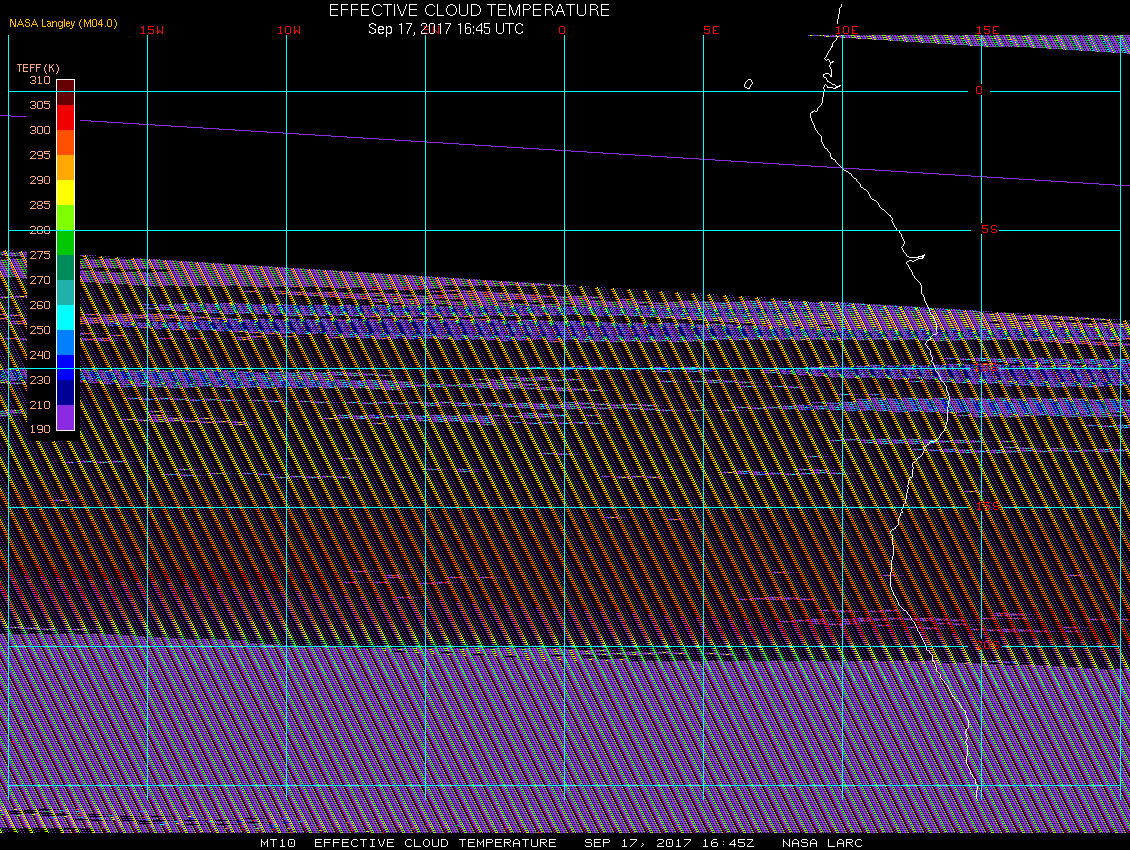Click the 5E longitude label

coord(711,30)
